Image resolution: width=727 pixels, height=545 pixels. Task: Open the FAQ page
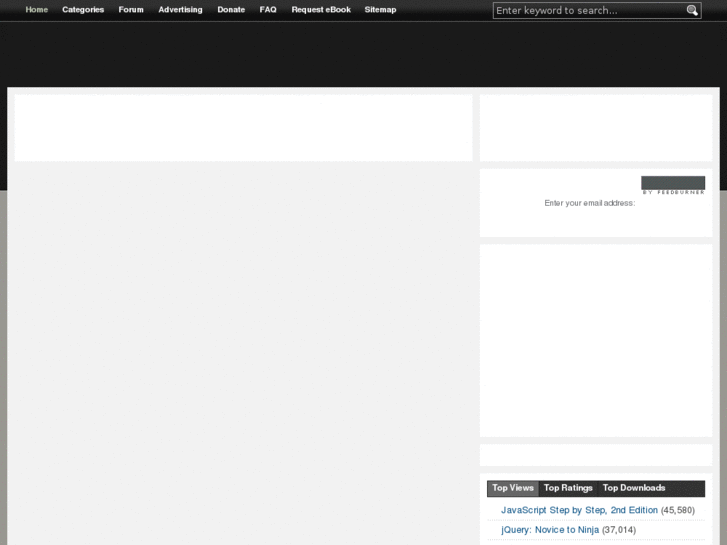point(268,10)
